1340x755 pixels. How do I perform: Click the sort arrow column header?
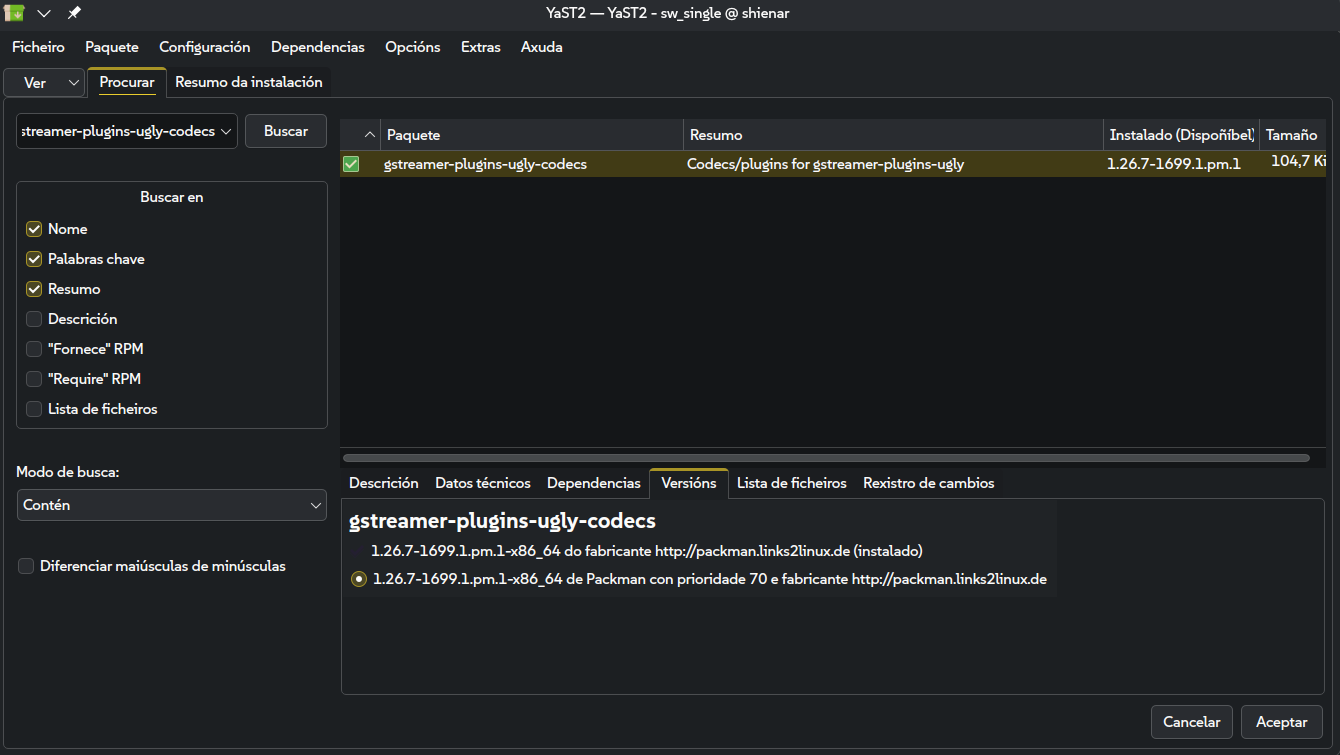click(369, 135)
